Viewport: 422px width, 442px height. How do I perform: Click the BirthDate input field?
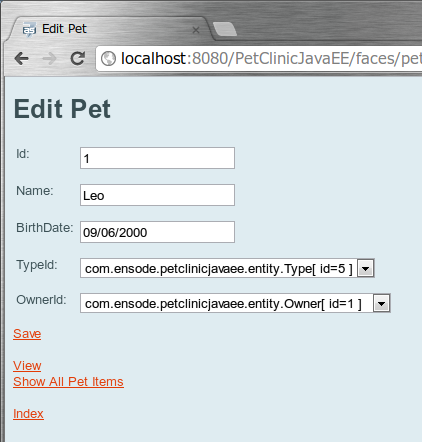click(x=157, y=232)
